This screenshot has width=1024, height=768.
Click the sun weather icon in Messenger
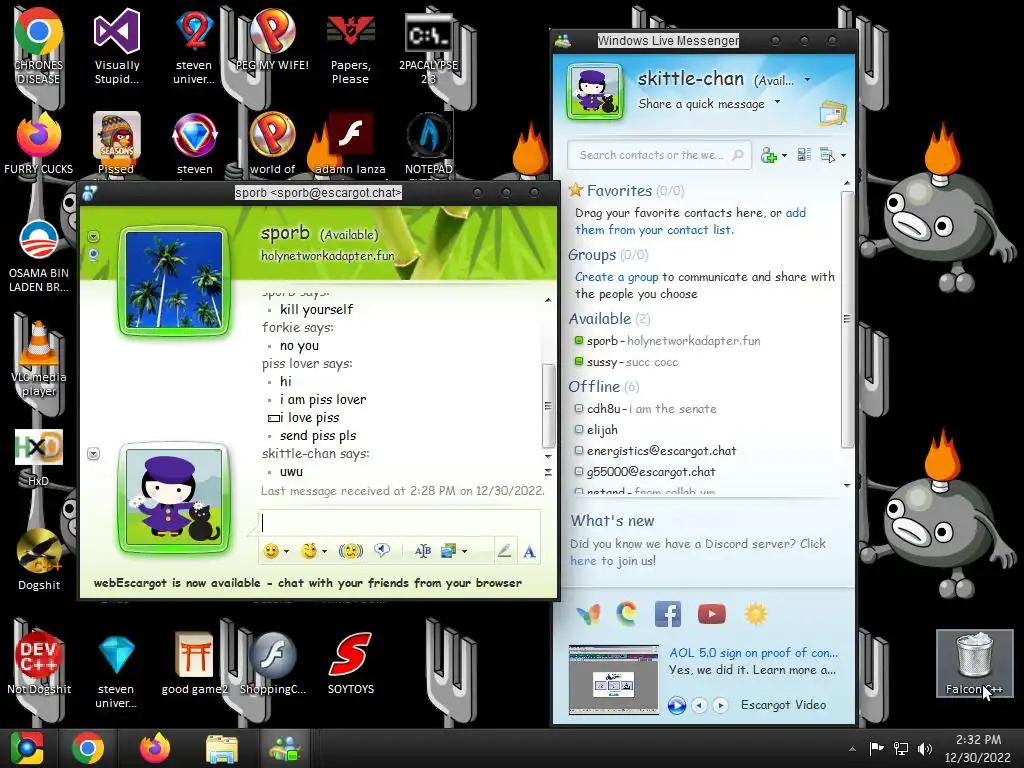point(756,614)
